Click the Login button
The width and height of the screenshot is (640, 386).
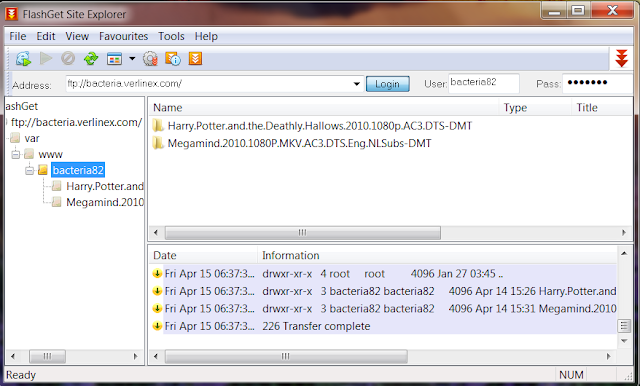pyautogui.click(x=387, y=84)
